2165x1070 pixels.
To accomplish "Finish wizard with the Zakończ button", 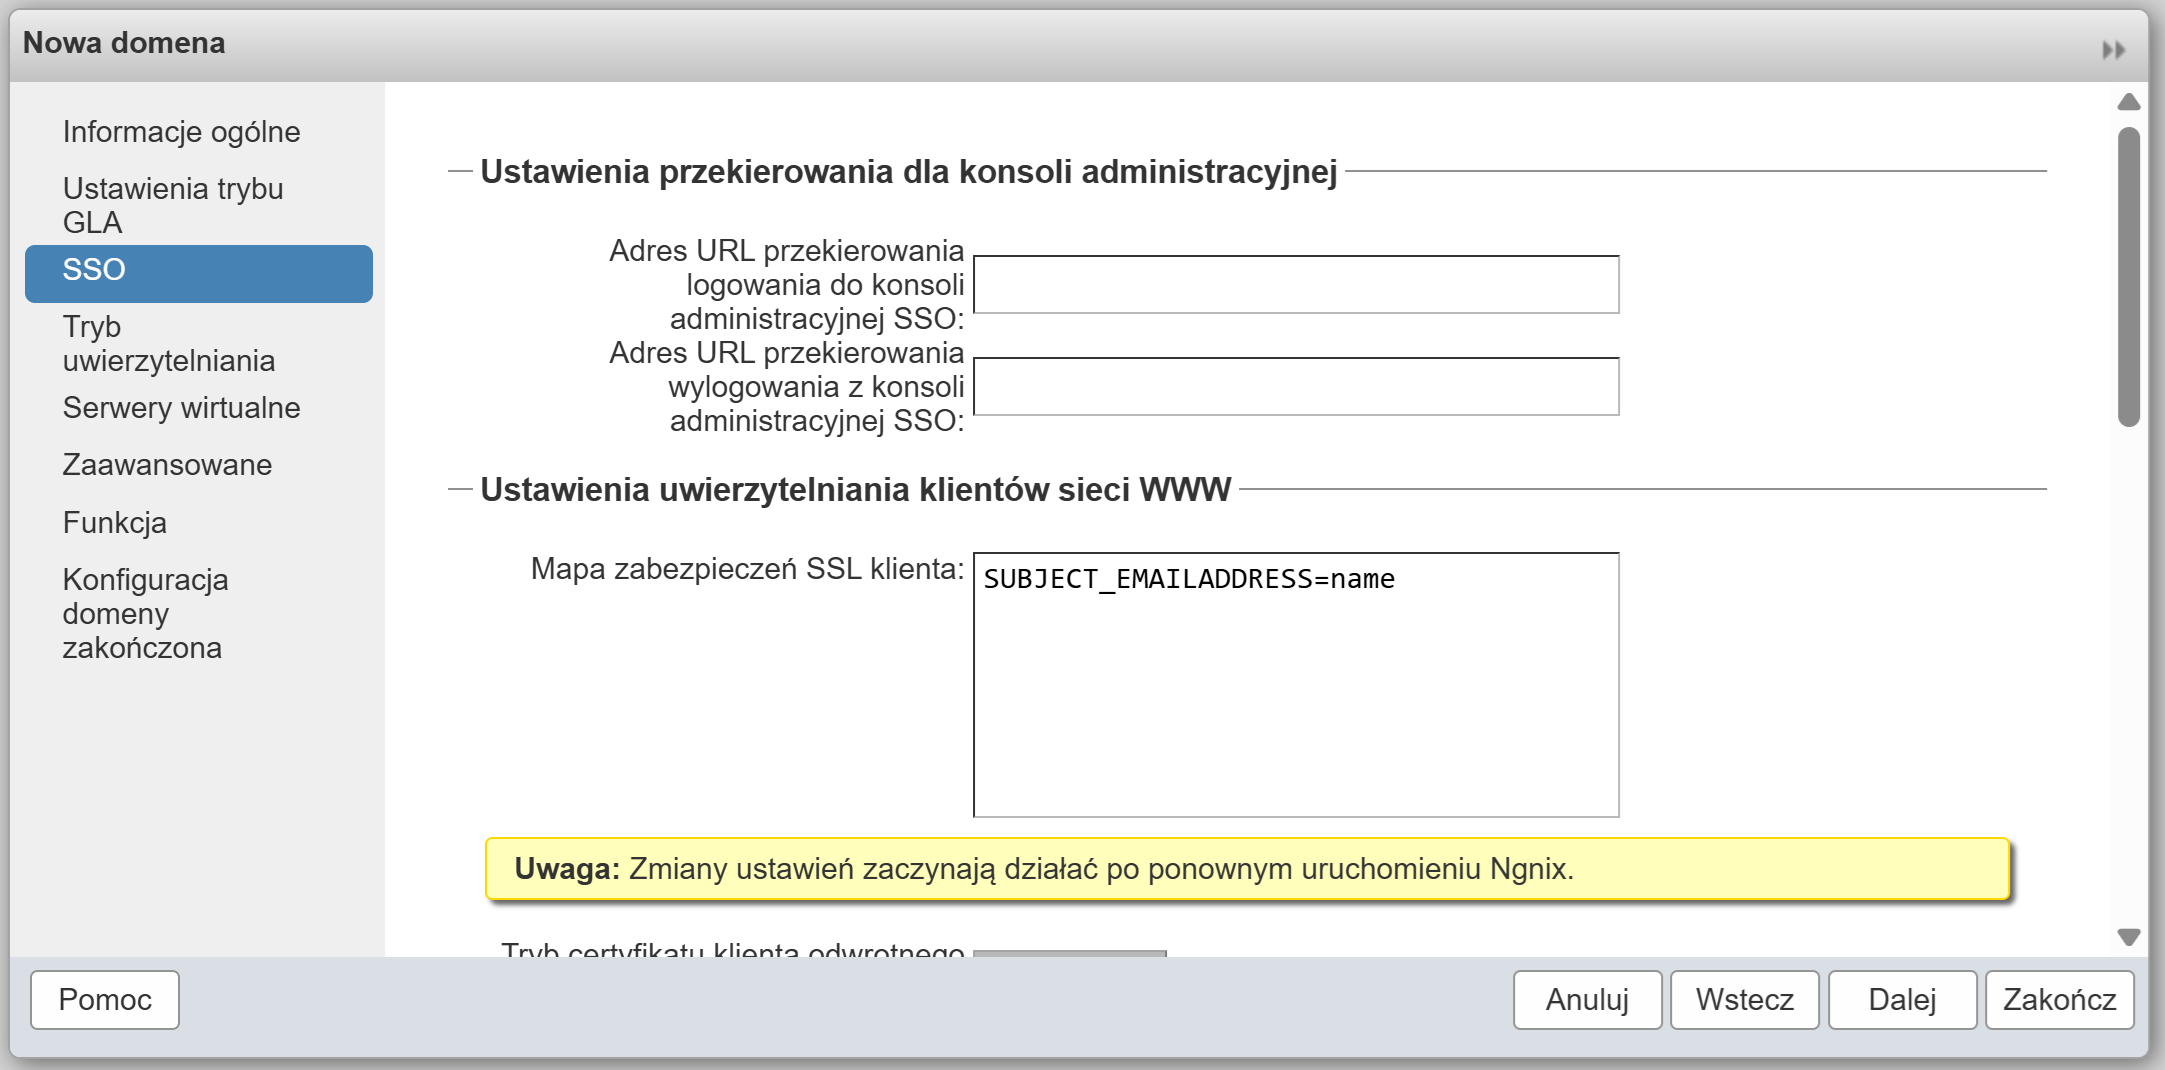I will (x=2059, y=1000).
